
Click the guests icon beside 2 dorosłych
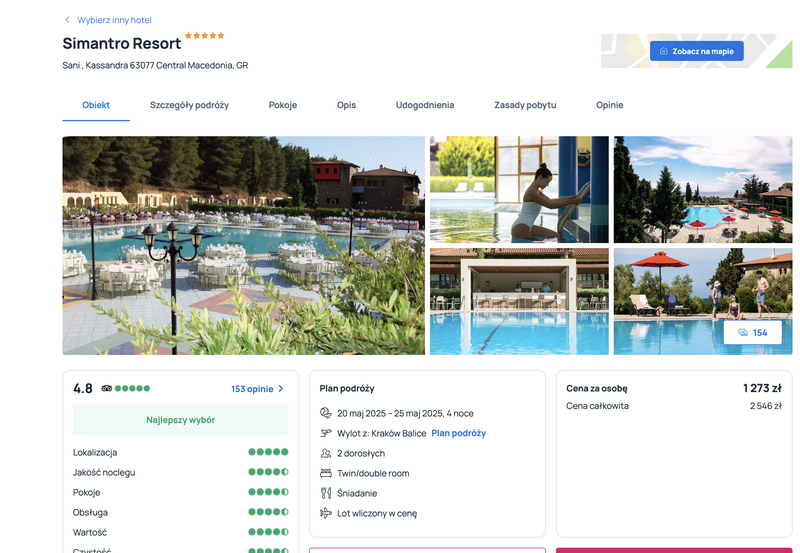point(326,453)
